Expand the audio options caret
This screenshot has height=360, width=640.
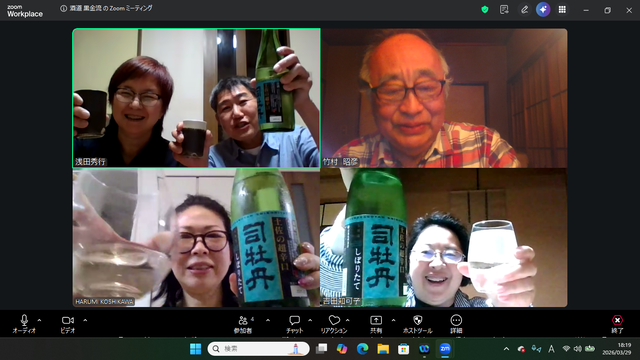(x=39, y=320)
